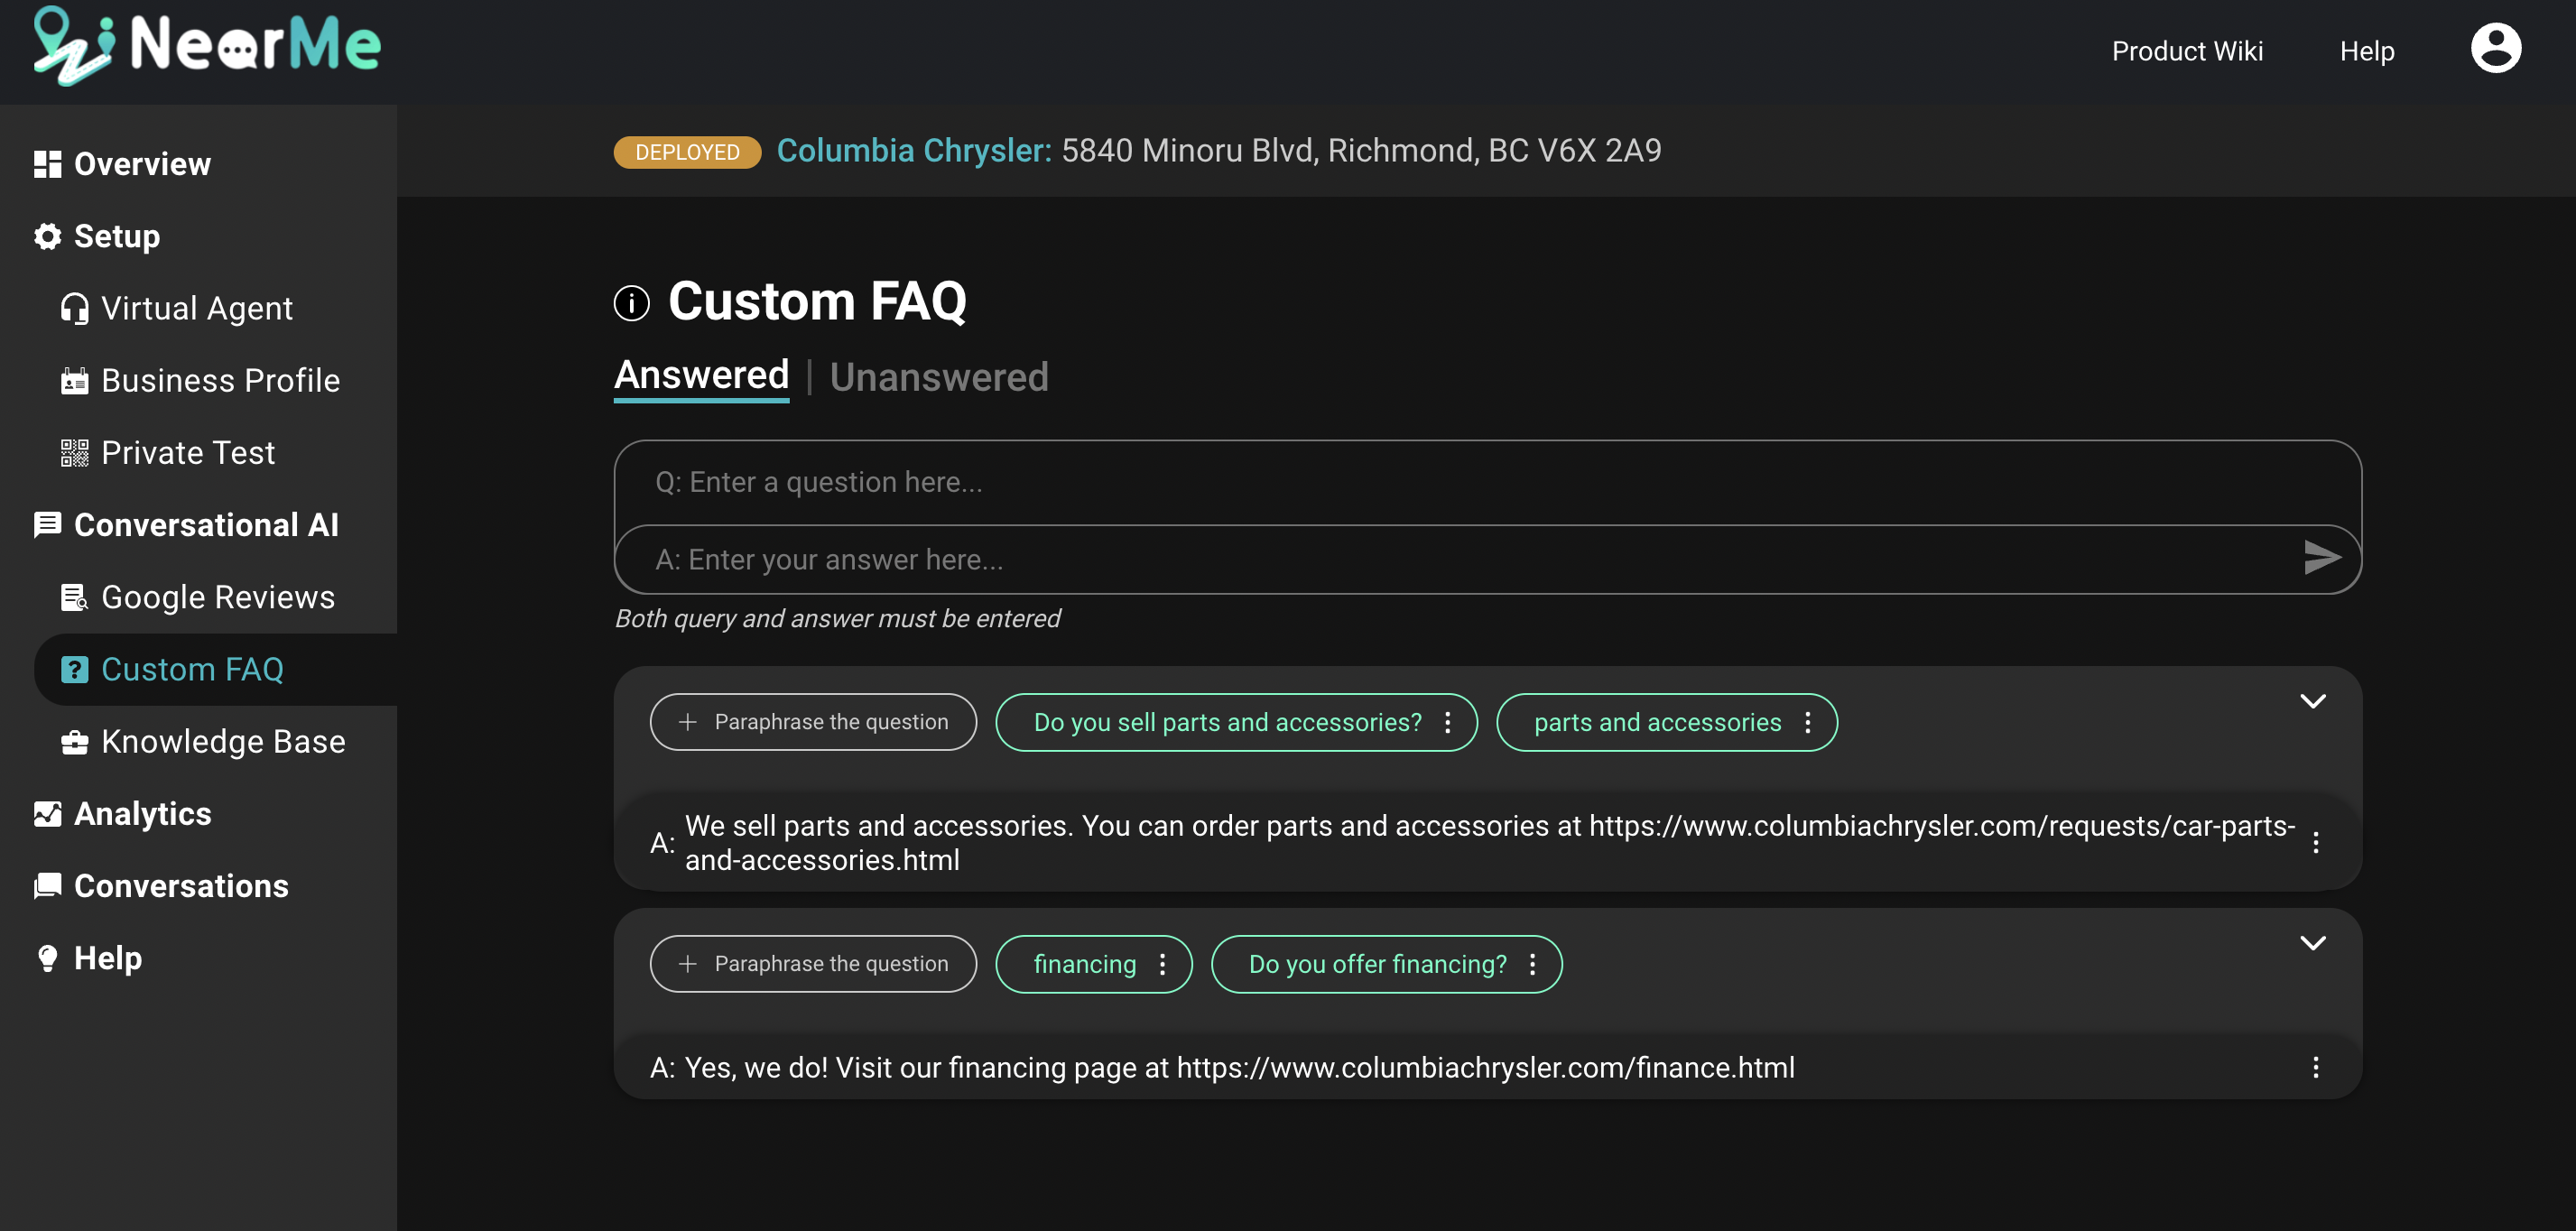Navigate to Virtual Agent settings
The height and width of the screenshot is (1231, 2576).
pos(197,308)
